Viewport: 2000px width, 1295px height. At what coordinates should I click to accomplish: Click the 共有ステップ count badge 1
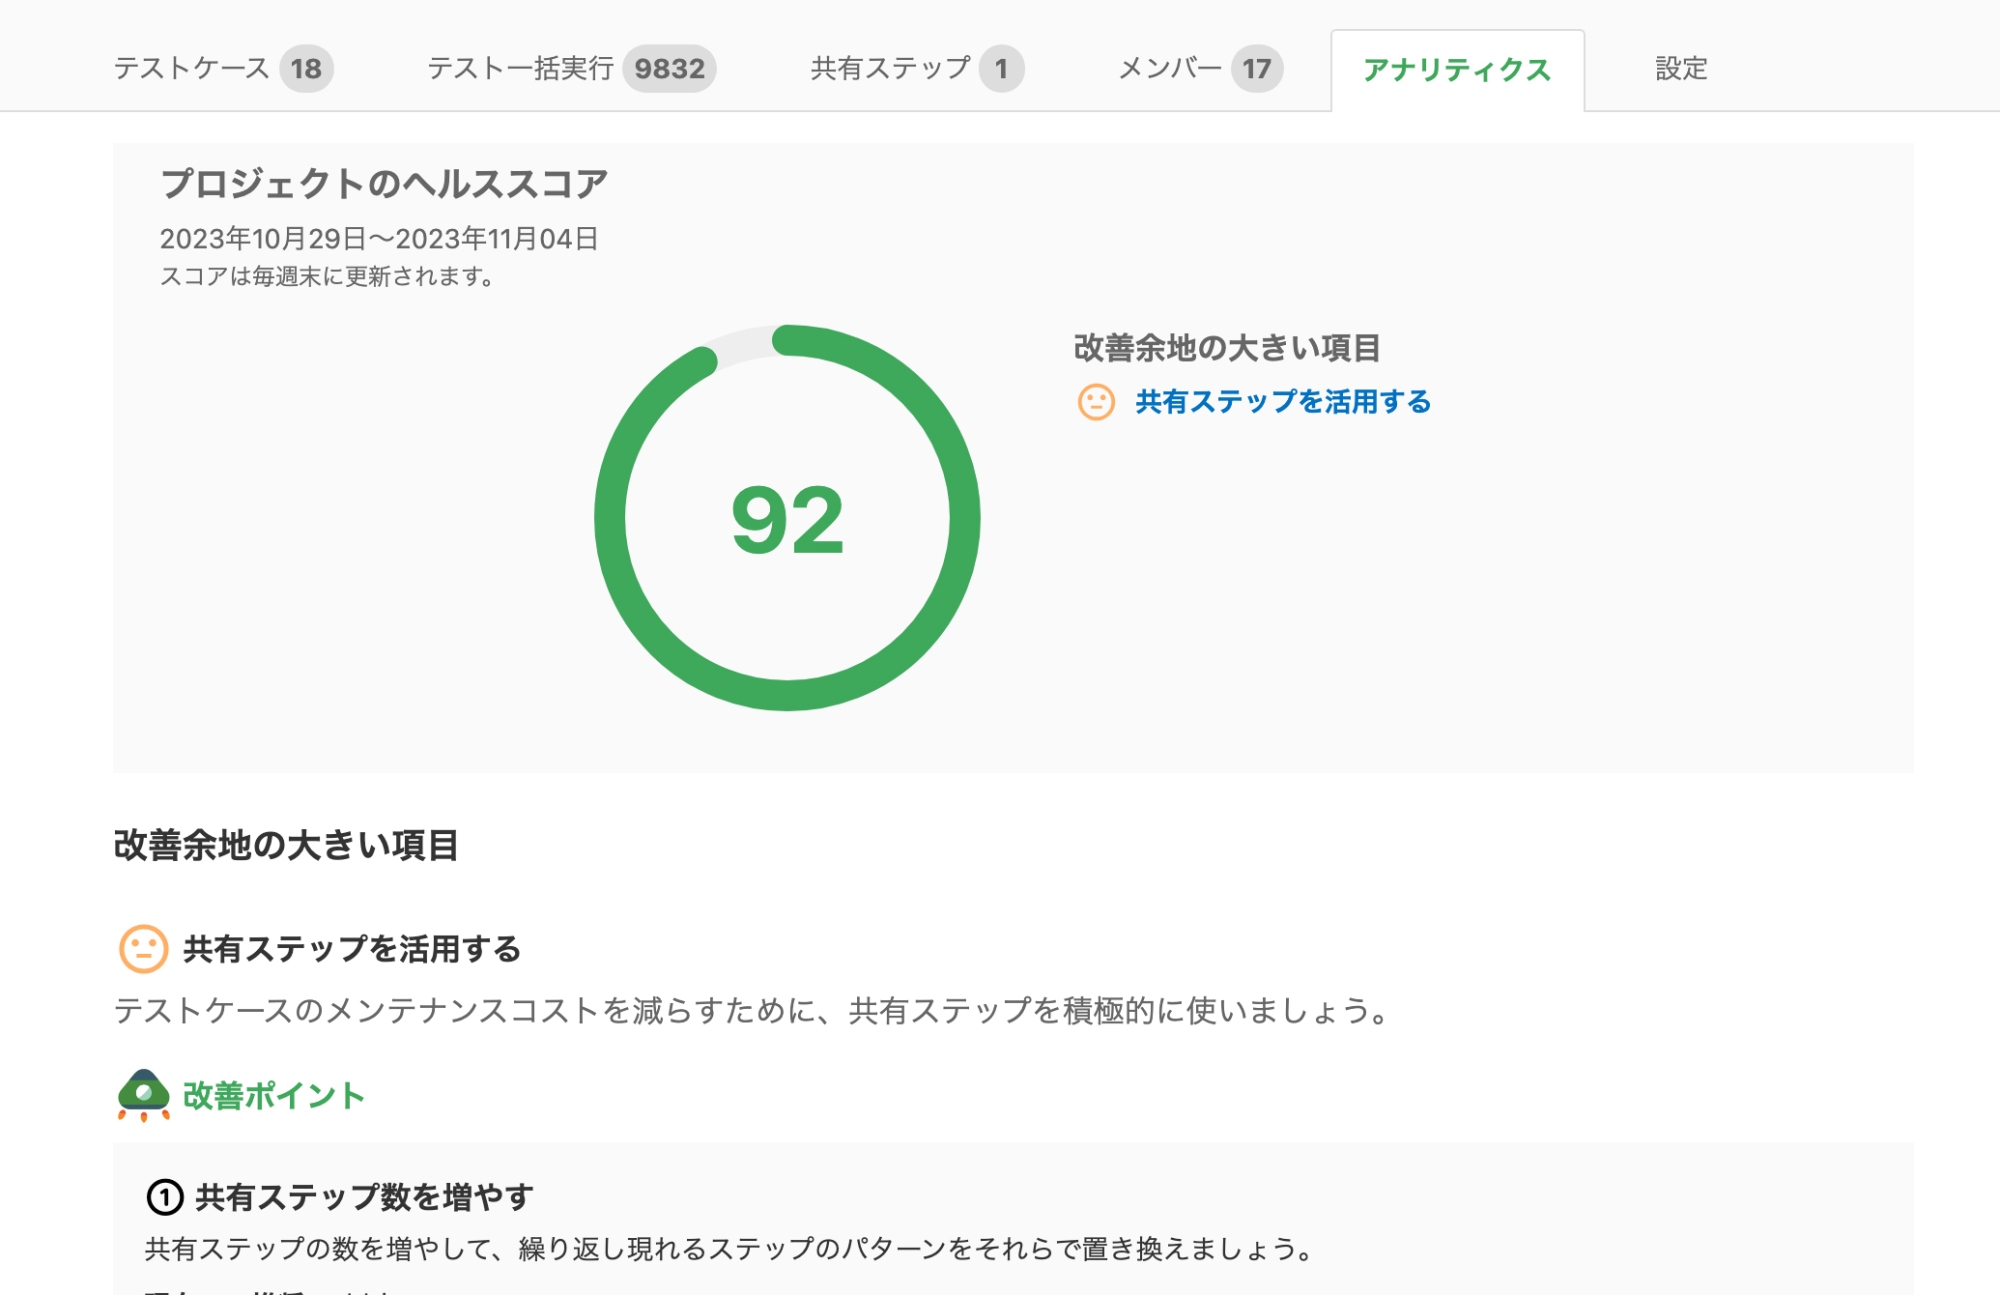coord(1001,69)
